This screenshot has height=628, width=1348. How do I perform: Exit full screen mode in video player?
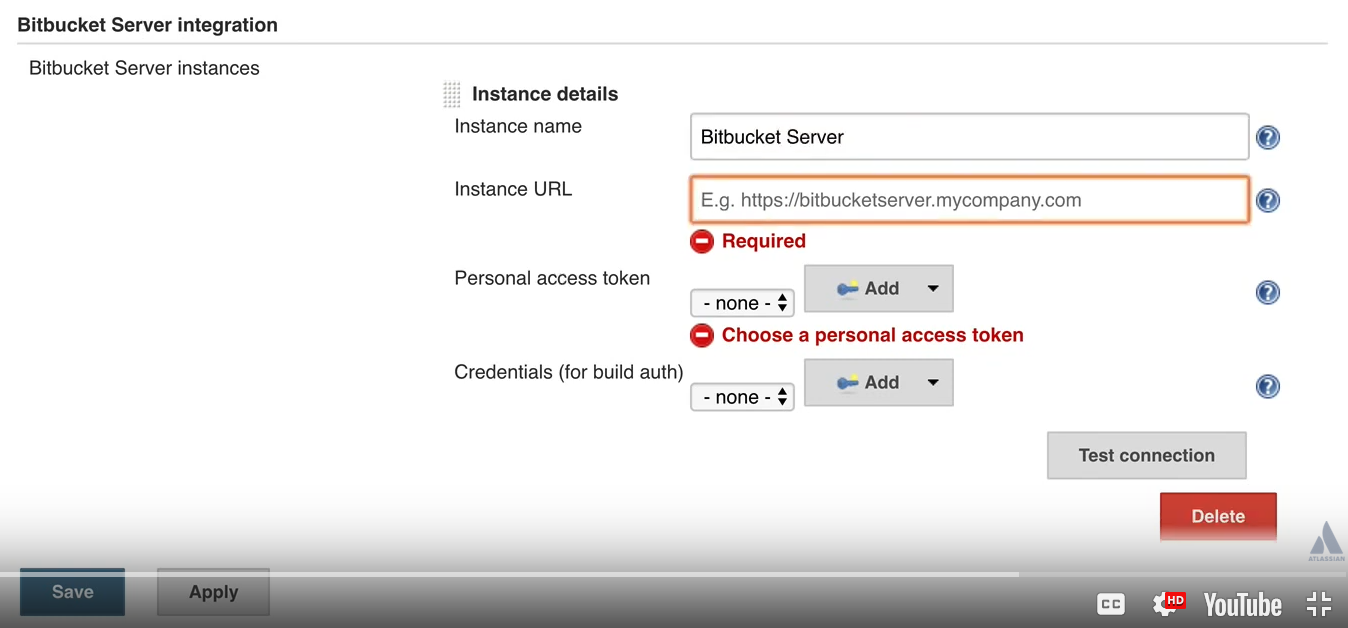coord(1319,604)
